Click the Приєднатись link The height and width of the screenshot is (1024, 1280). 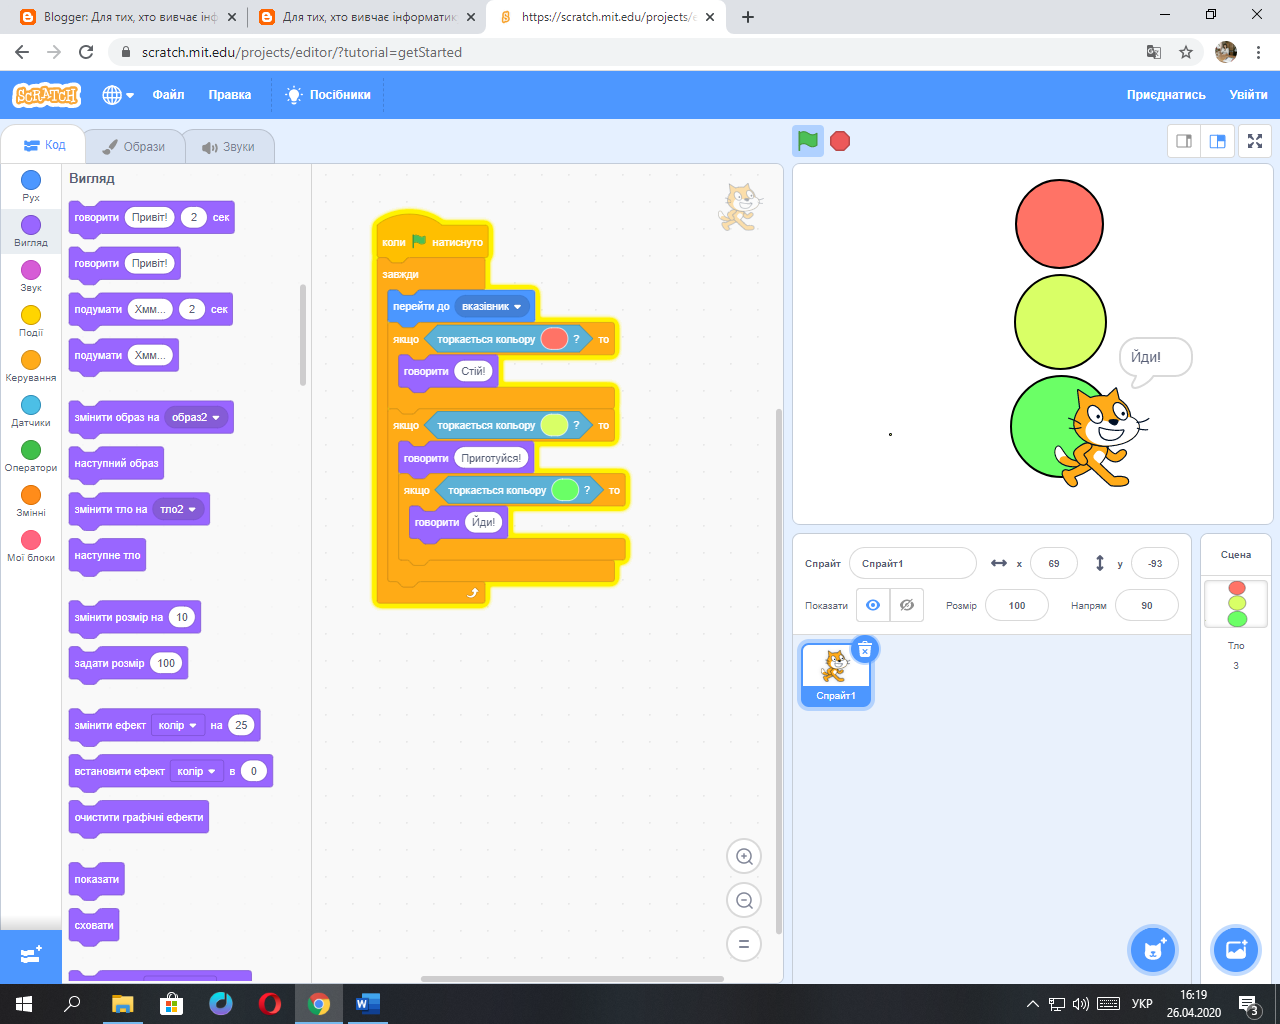pyautogui.click(x=1166, y=94)
